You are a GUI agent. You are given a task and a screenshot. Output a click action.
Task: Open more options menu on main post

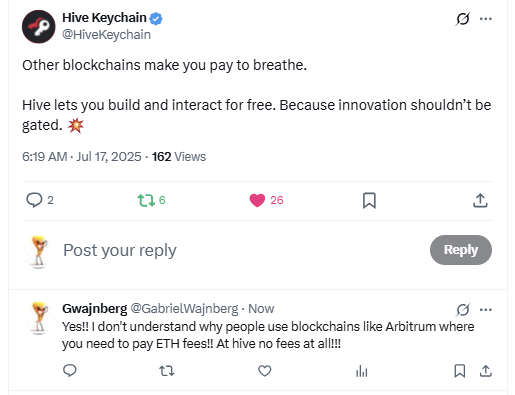pyautogui.click(x=486, y=19)
